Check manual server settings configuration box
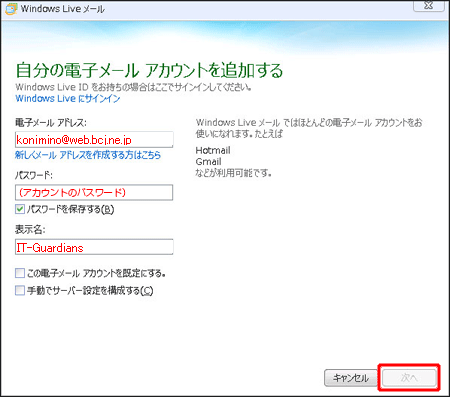Screen dimensions: 450x397 [20, 290]
